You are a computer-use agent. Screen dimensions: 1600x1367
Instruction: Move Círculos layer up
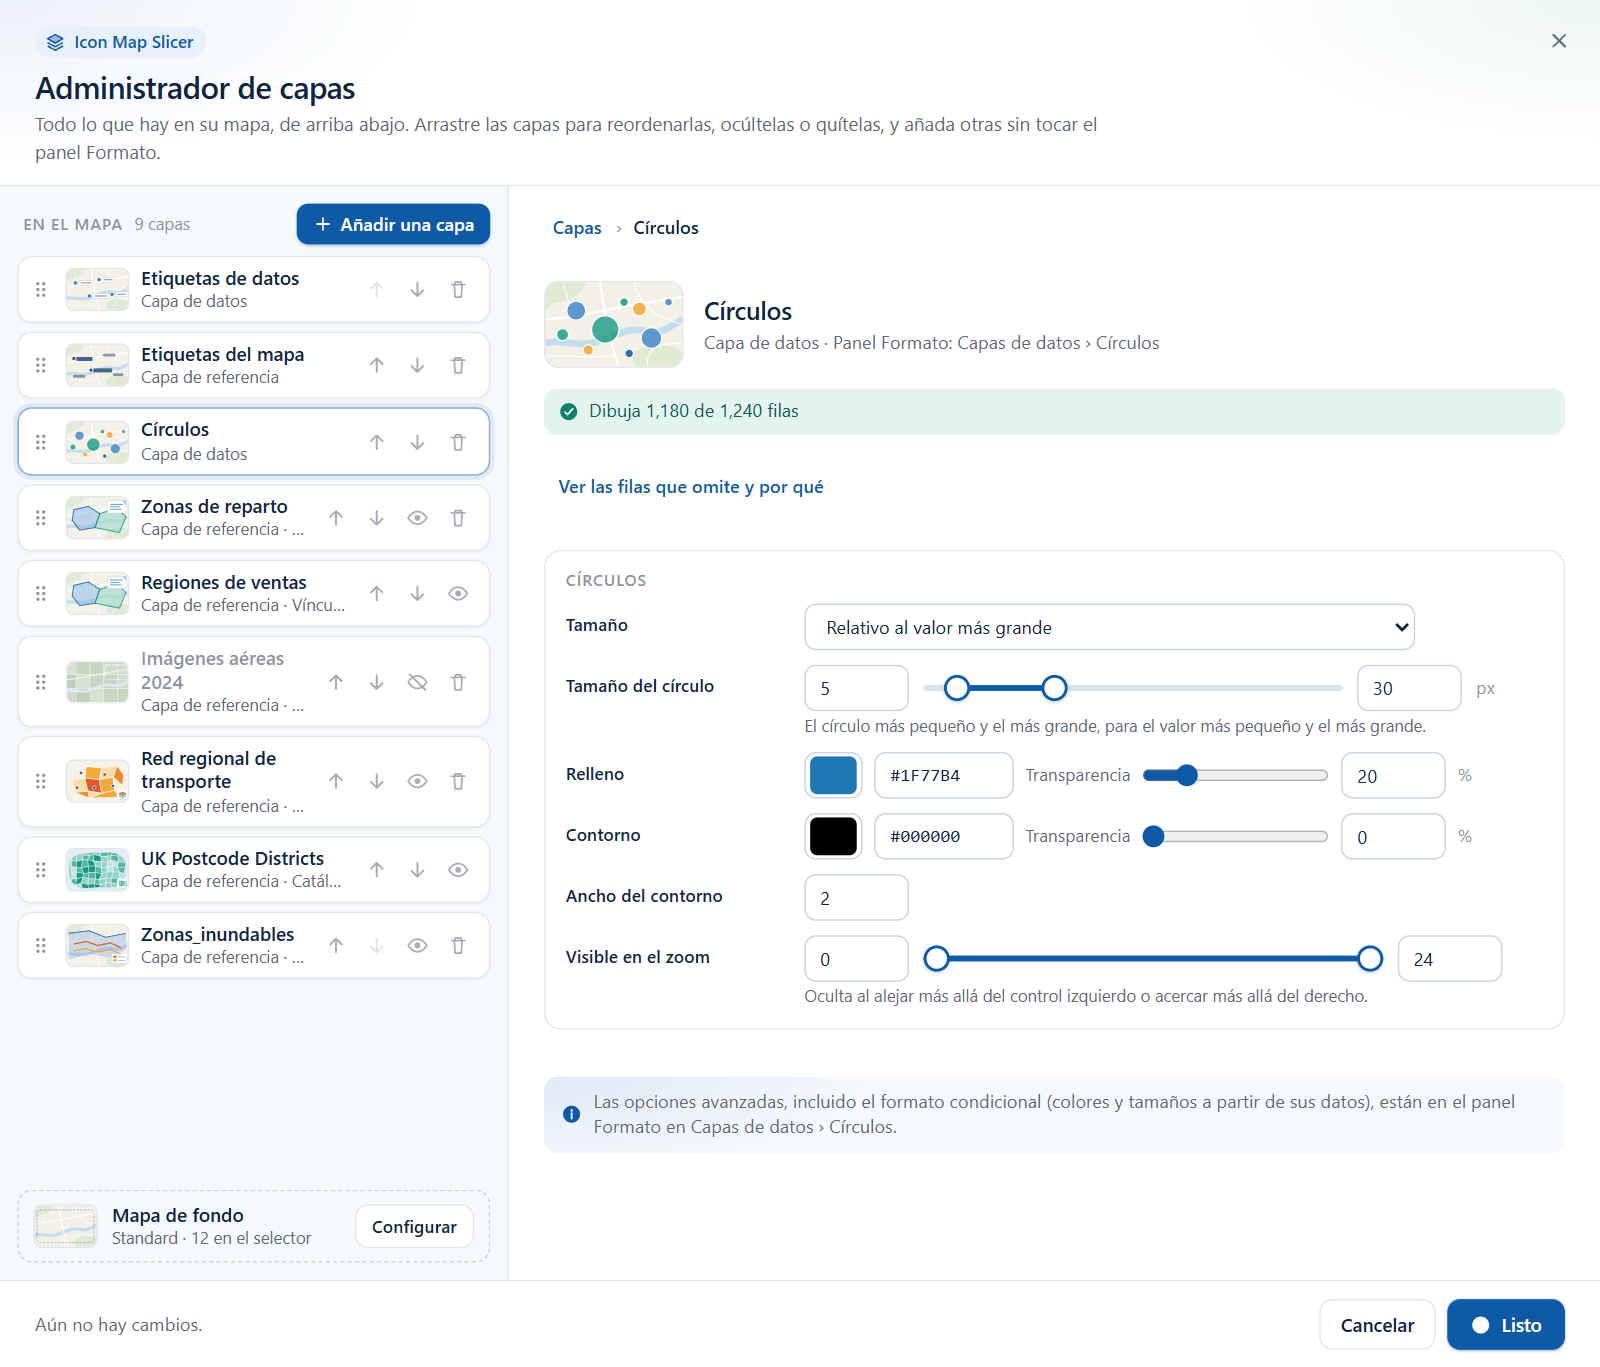pyautogui.click(x=376, y=442)
